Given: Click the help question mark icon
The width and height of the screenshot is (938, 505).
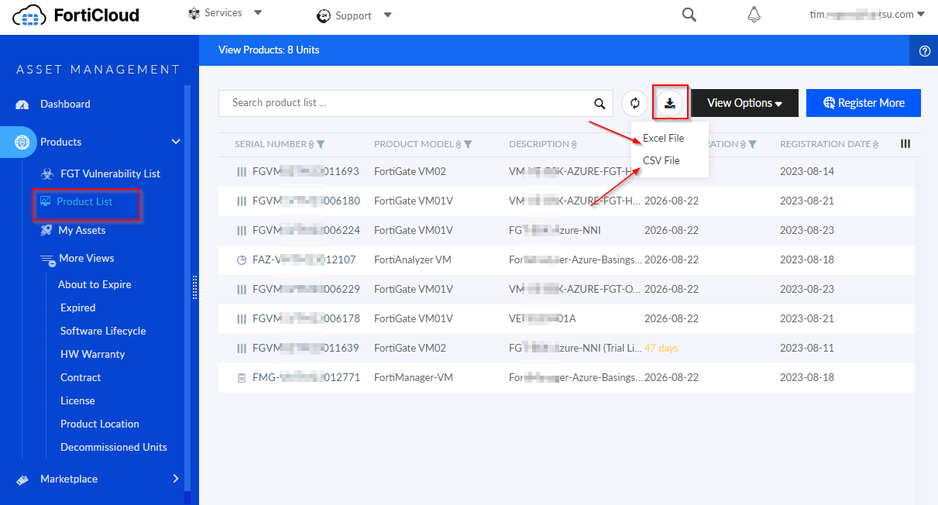Looking at the screenshot, I should coord(924,51).
